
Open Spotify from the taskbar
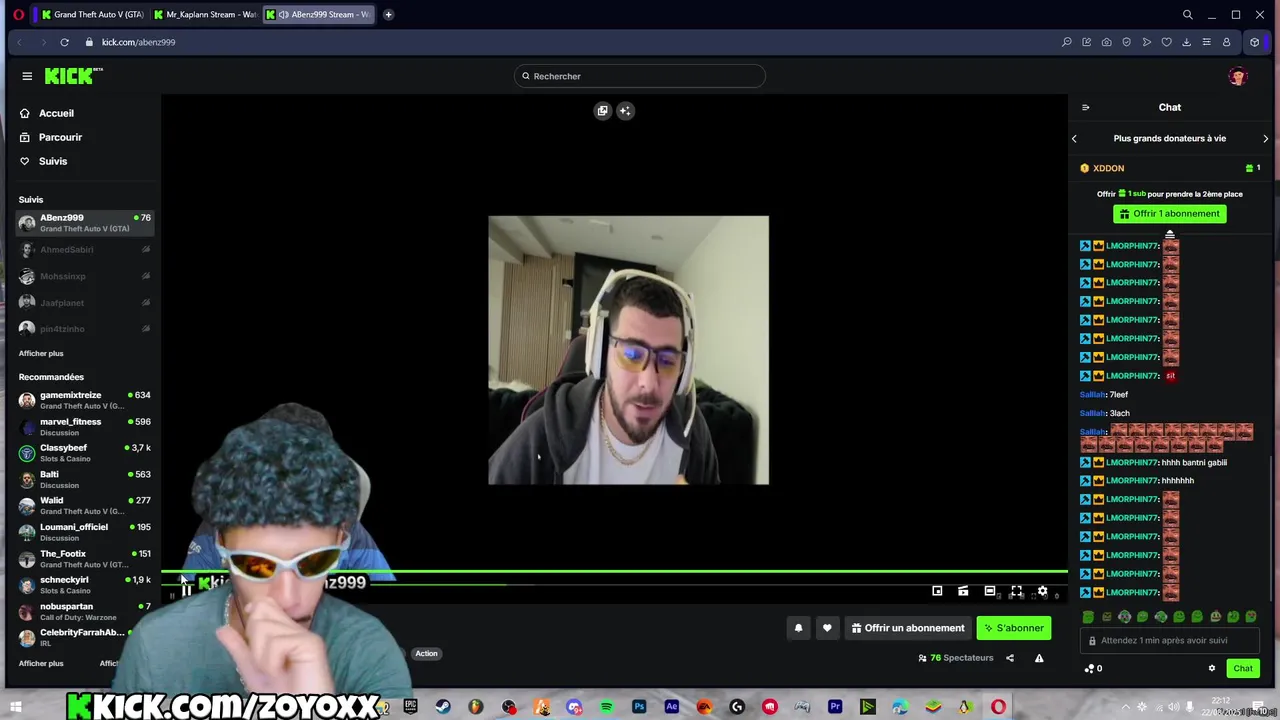(606, 707)
